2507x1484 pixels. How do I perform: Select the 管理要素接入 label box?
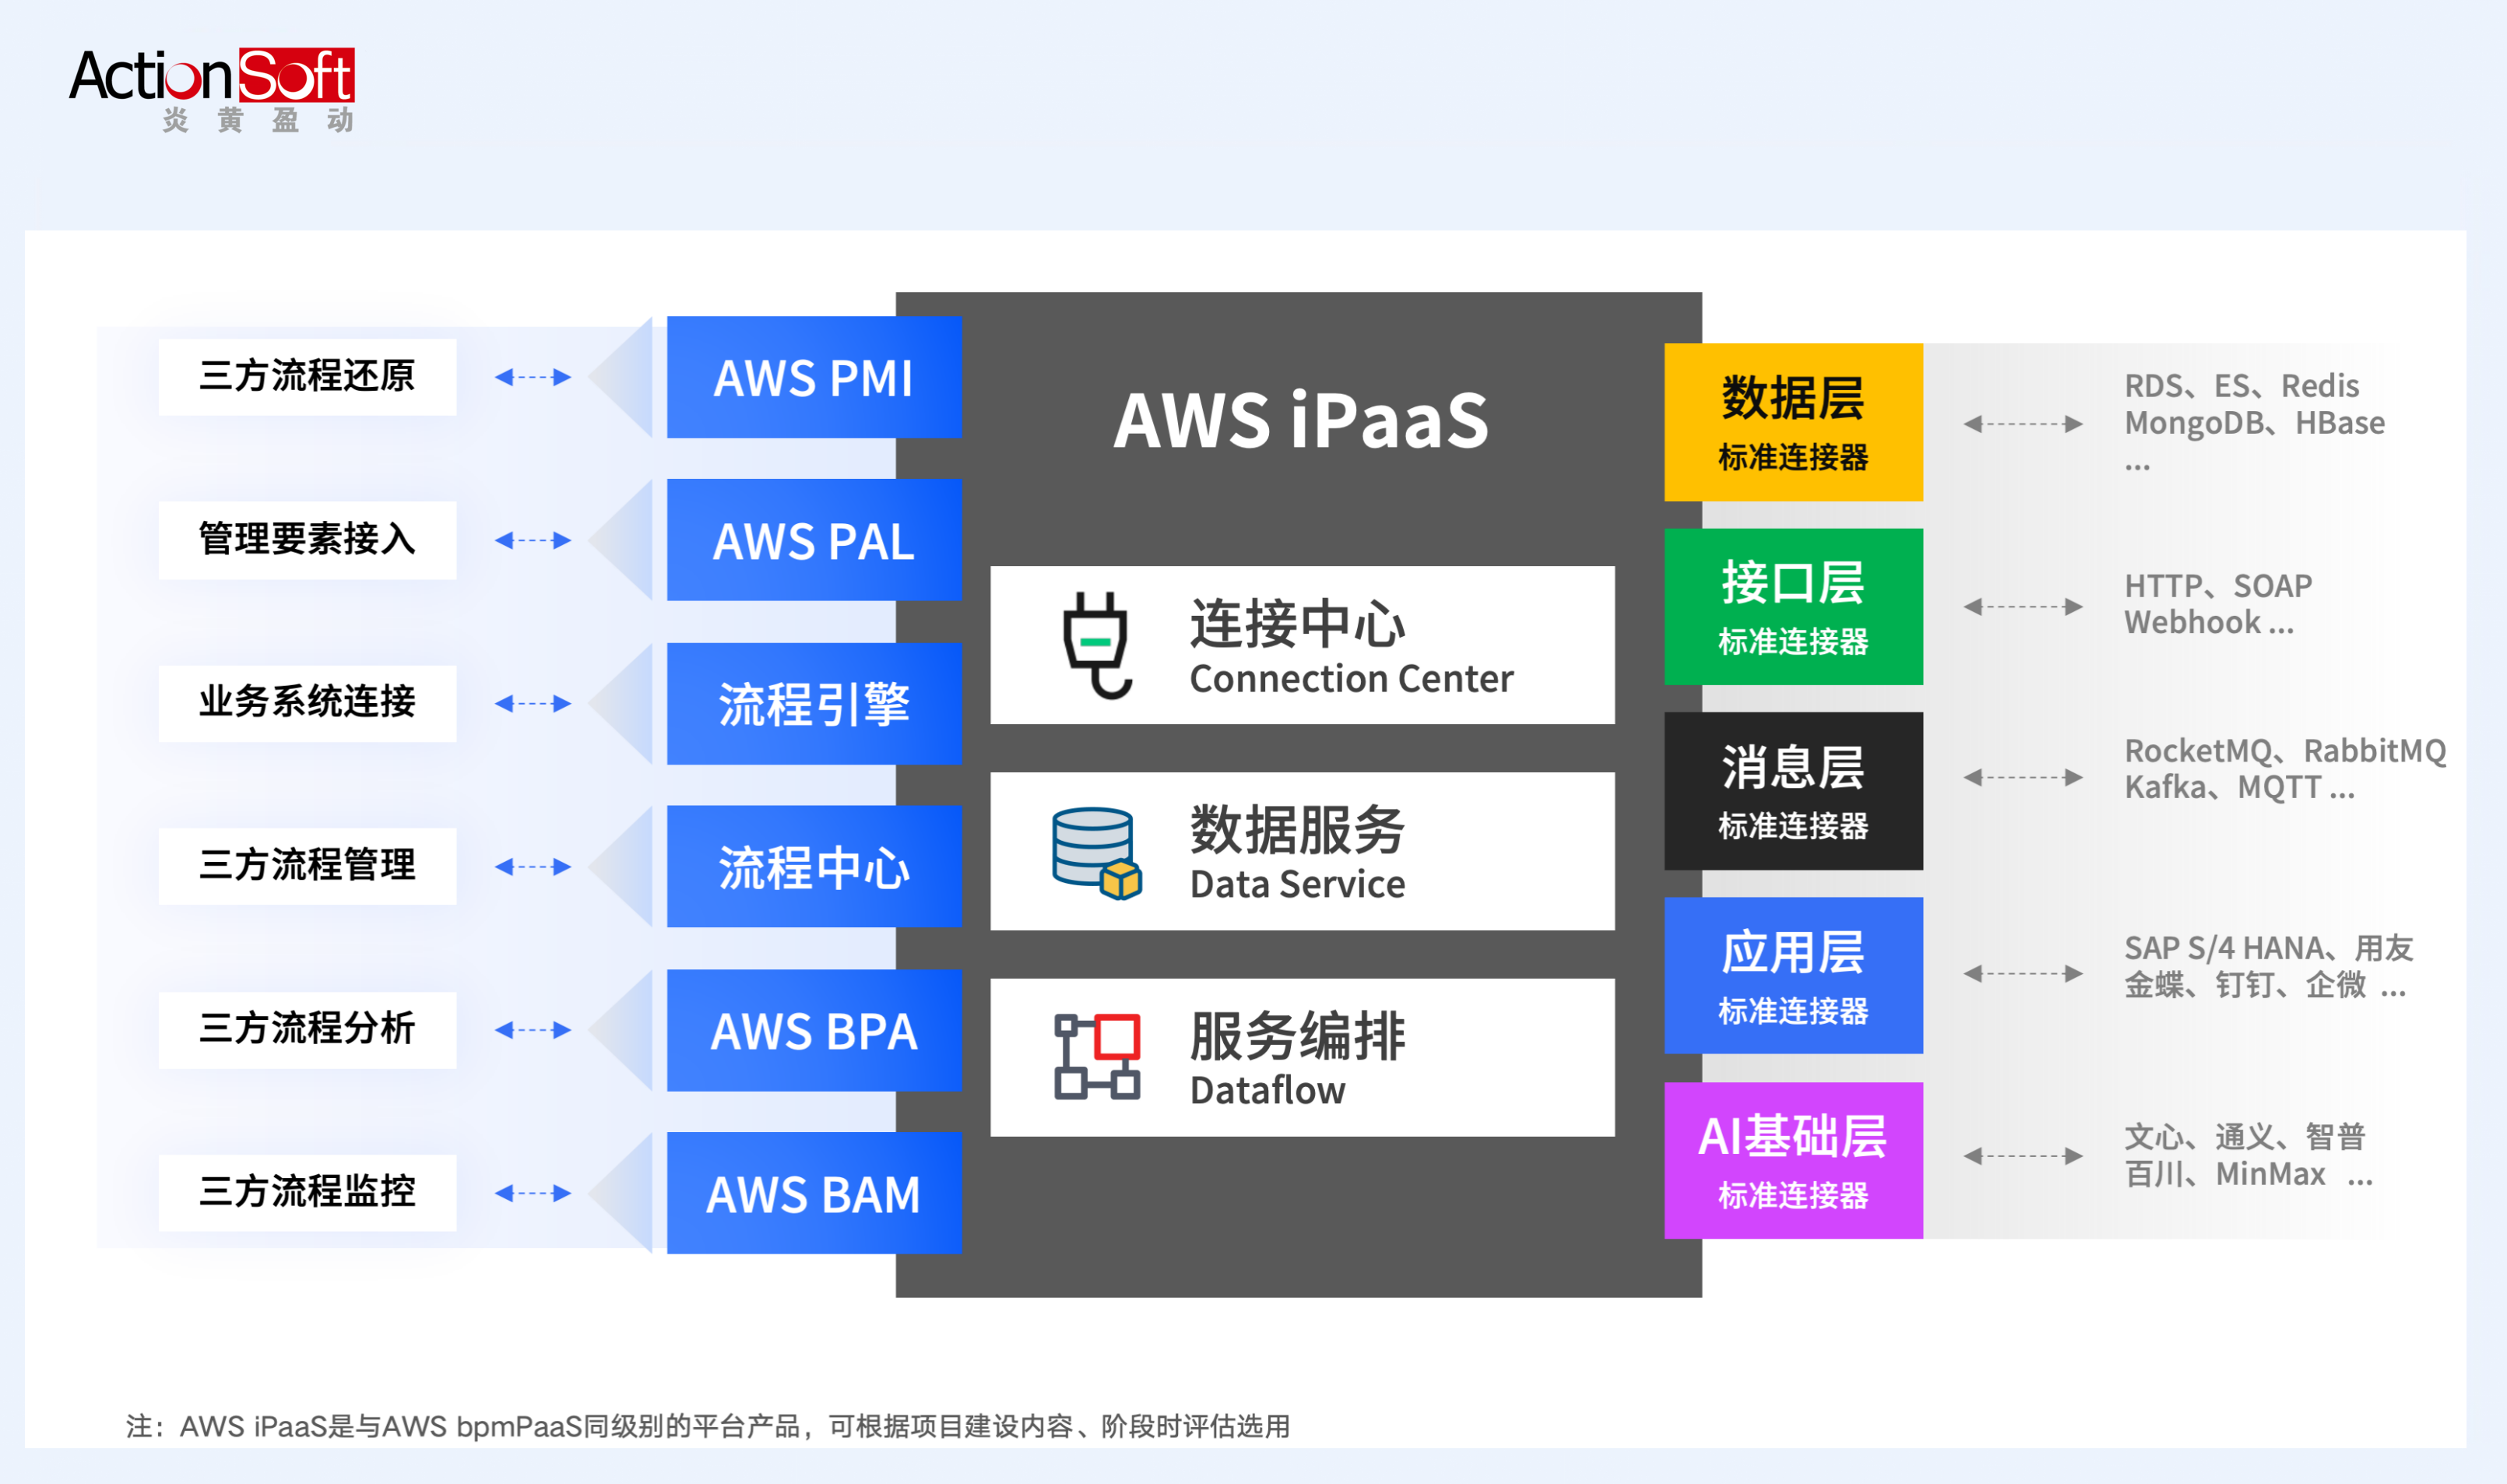tap(307, 540)
